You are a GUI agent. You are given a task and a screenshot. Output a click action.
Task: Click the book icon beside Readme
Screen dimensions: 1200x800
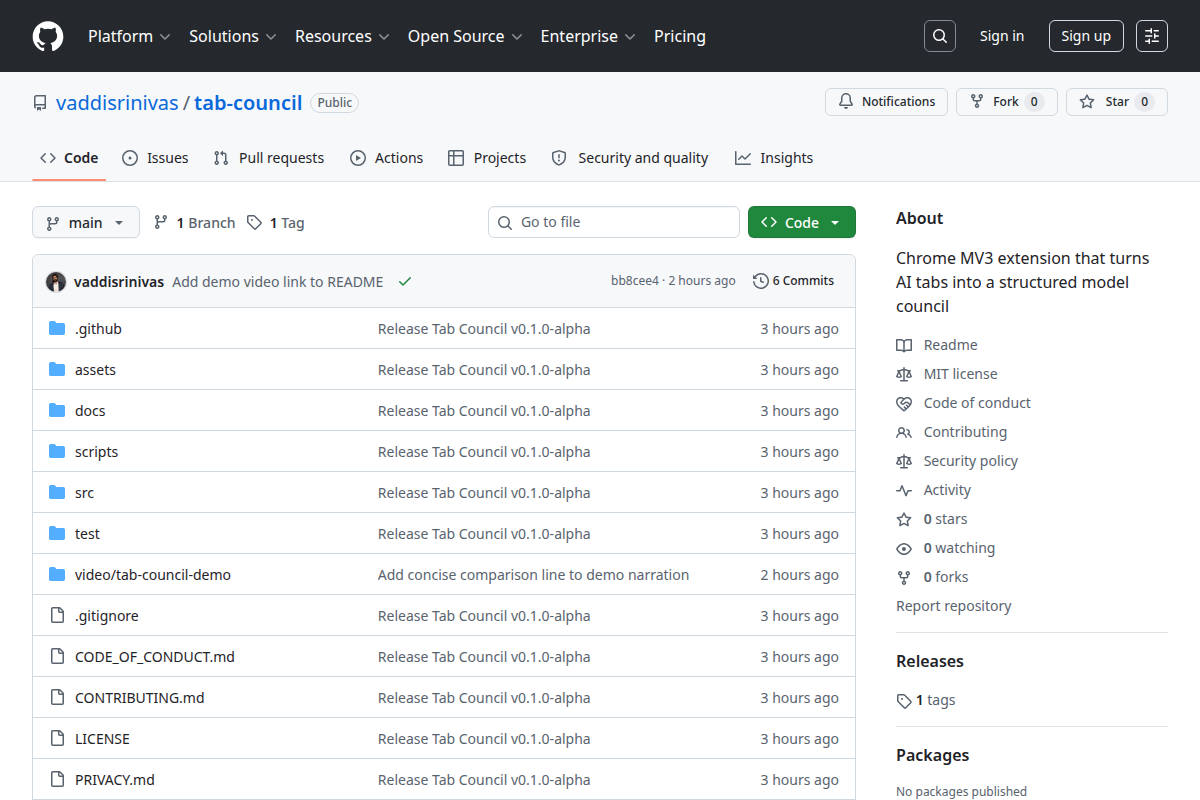click(904, 345)
